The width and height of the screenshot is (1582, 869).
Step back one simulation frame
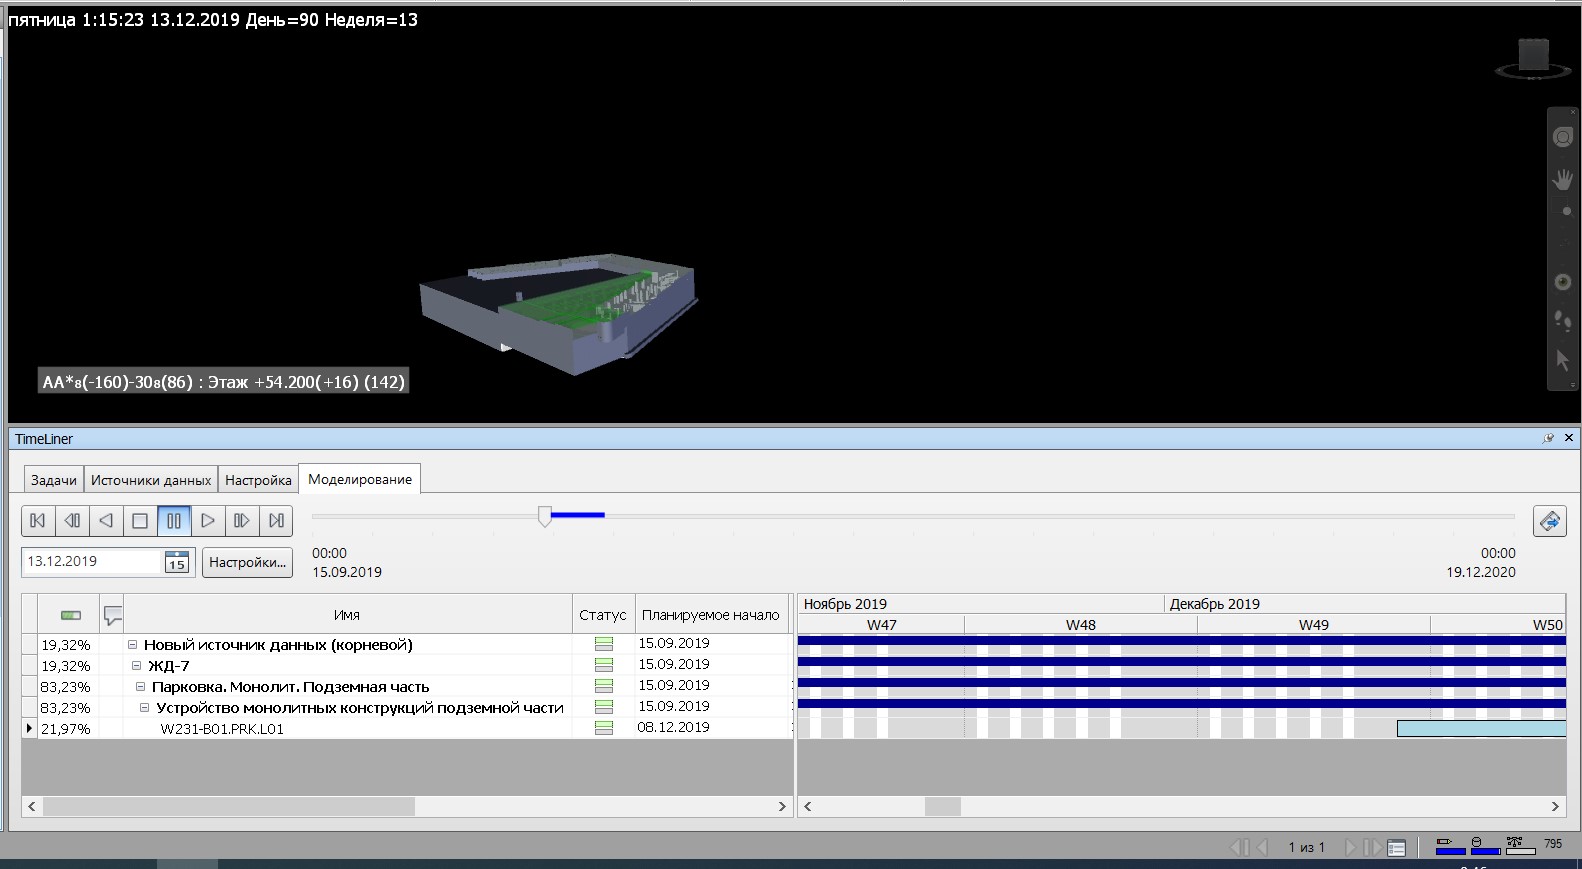[x=72, y=521]
